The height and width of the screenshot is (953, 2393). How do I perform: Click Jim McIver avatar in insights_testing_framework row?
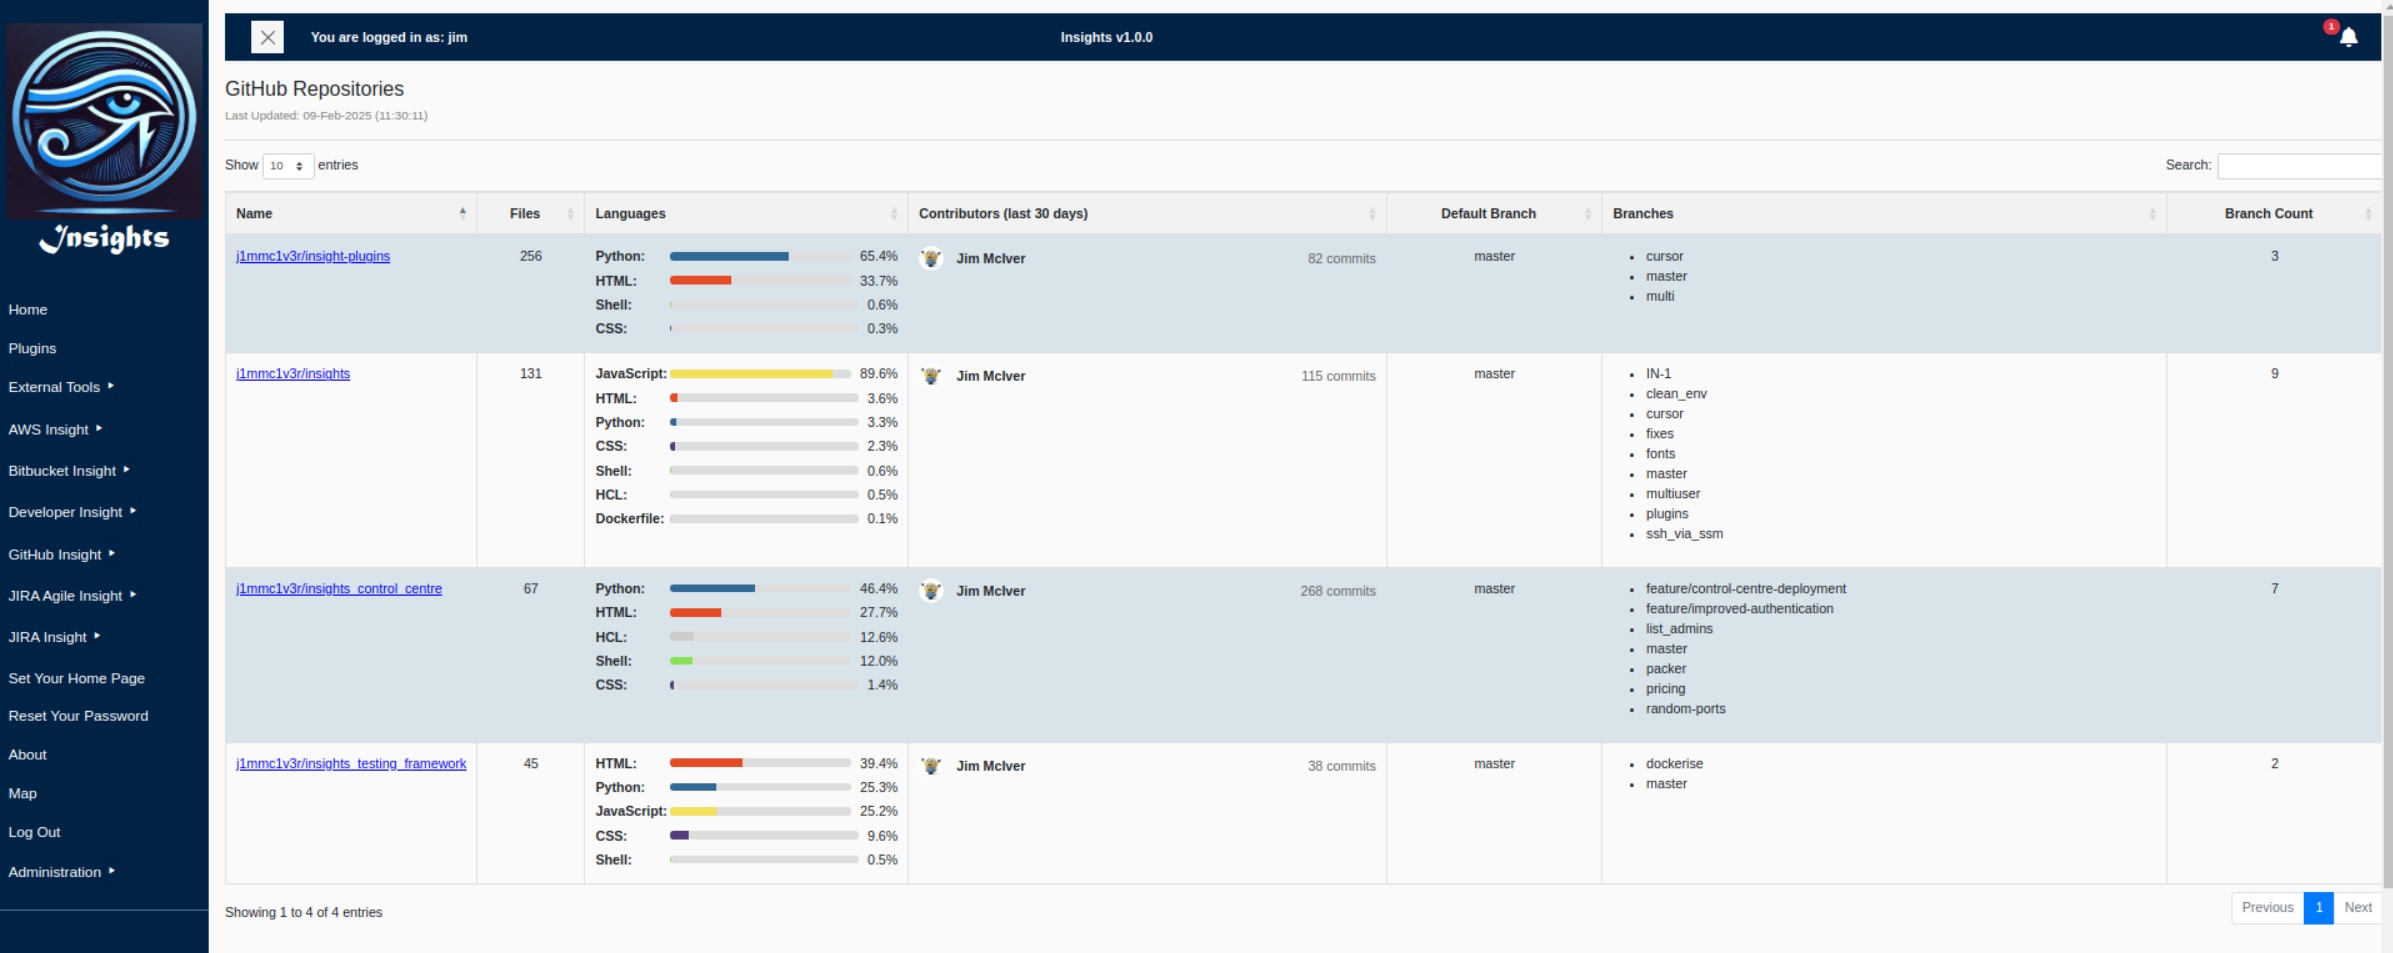coord(931,766)
